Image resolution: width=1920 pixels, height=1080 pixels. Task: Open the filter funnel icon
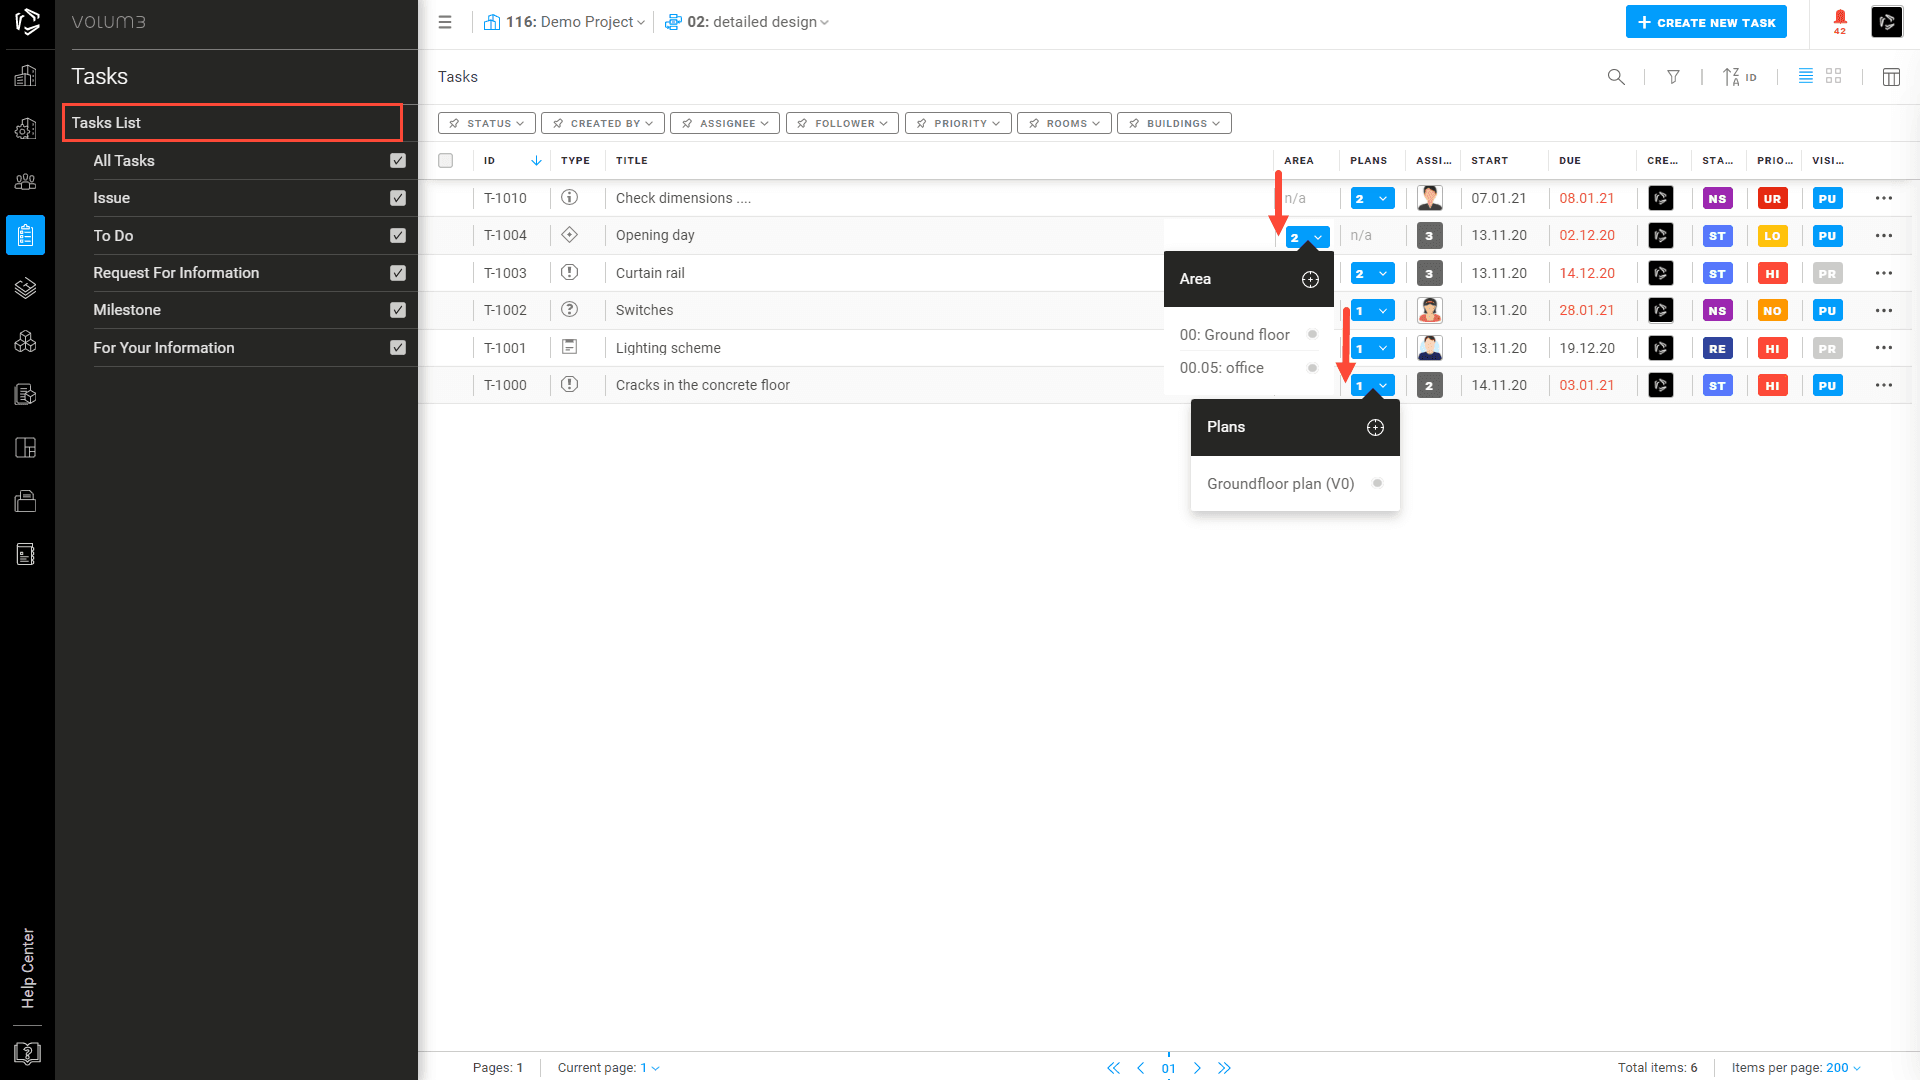tap(1673, 77)
